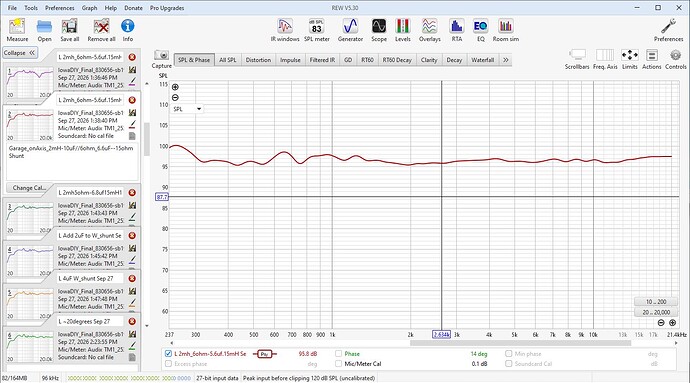Viewport: 690px width, 383px height.
Task: Set range to 10 .. 200 Hz
Action: coord(656,302)
